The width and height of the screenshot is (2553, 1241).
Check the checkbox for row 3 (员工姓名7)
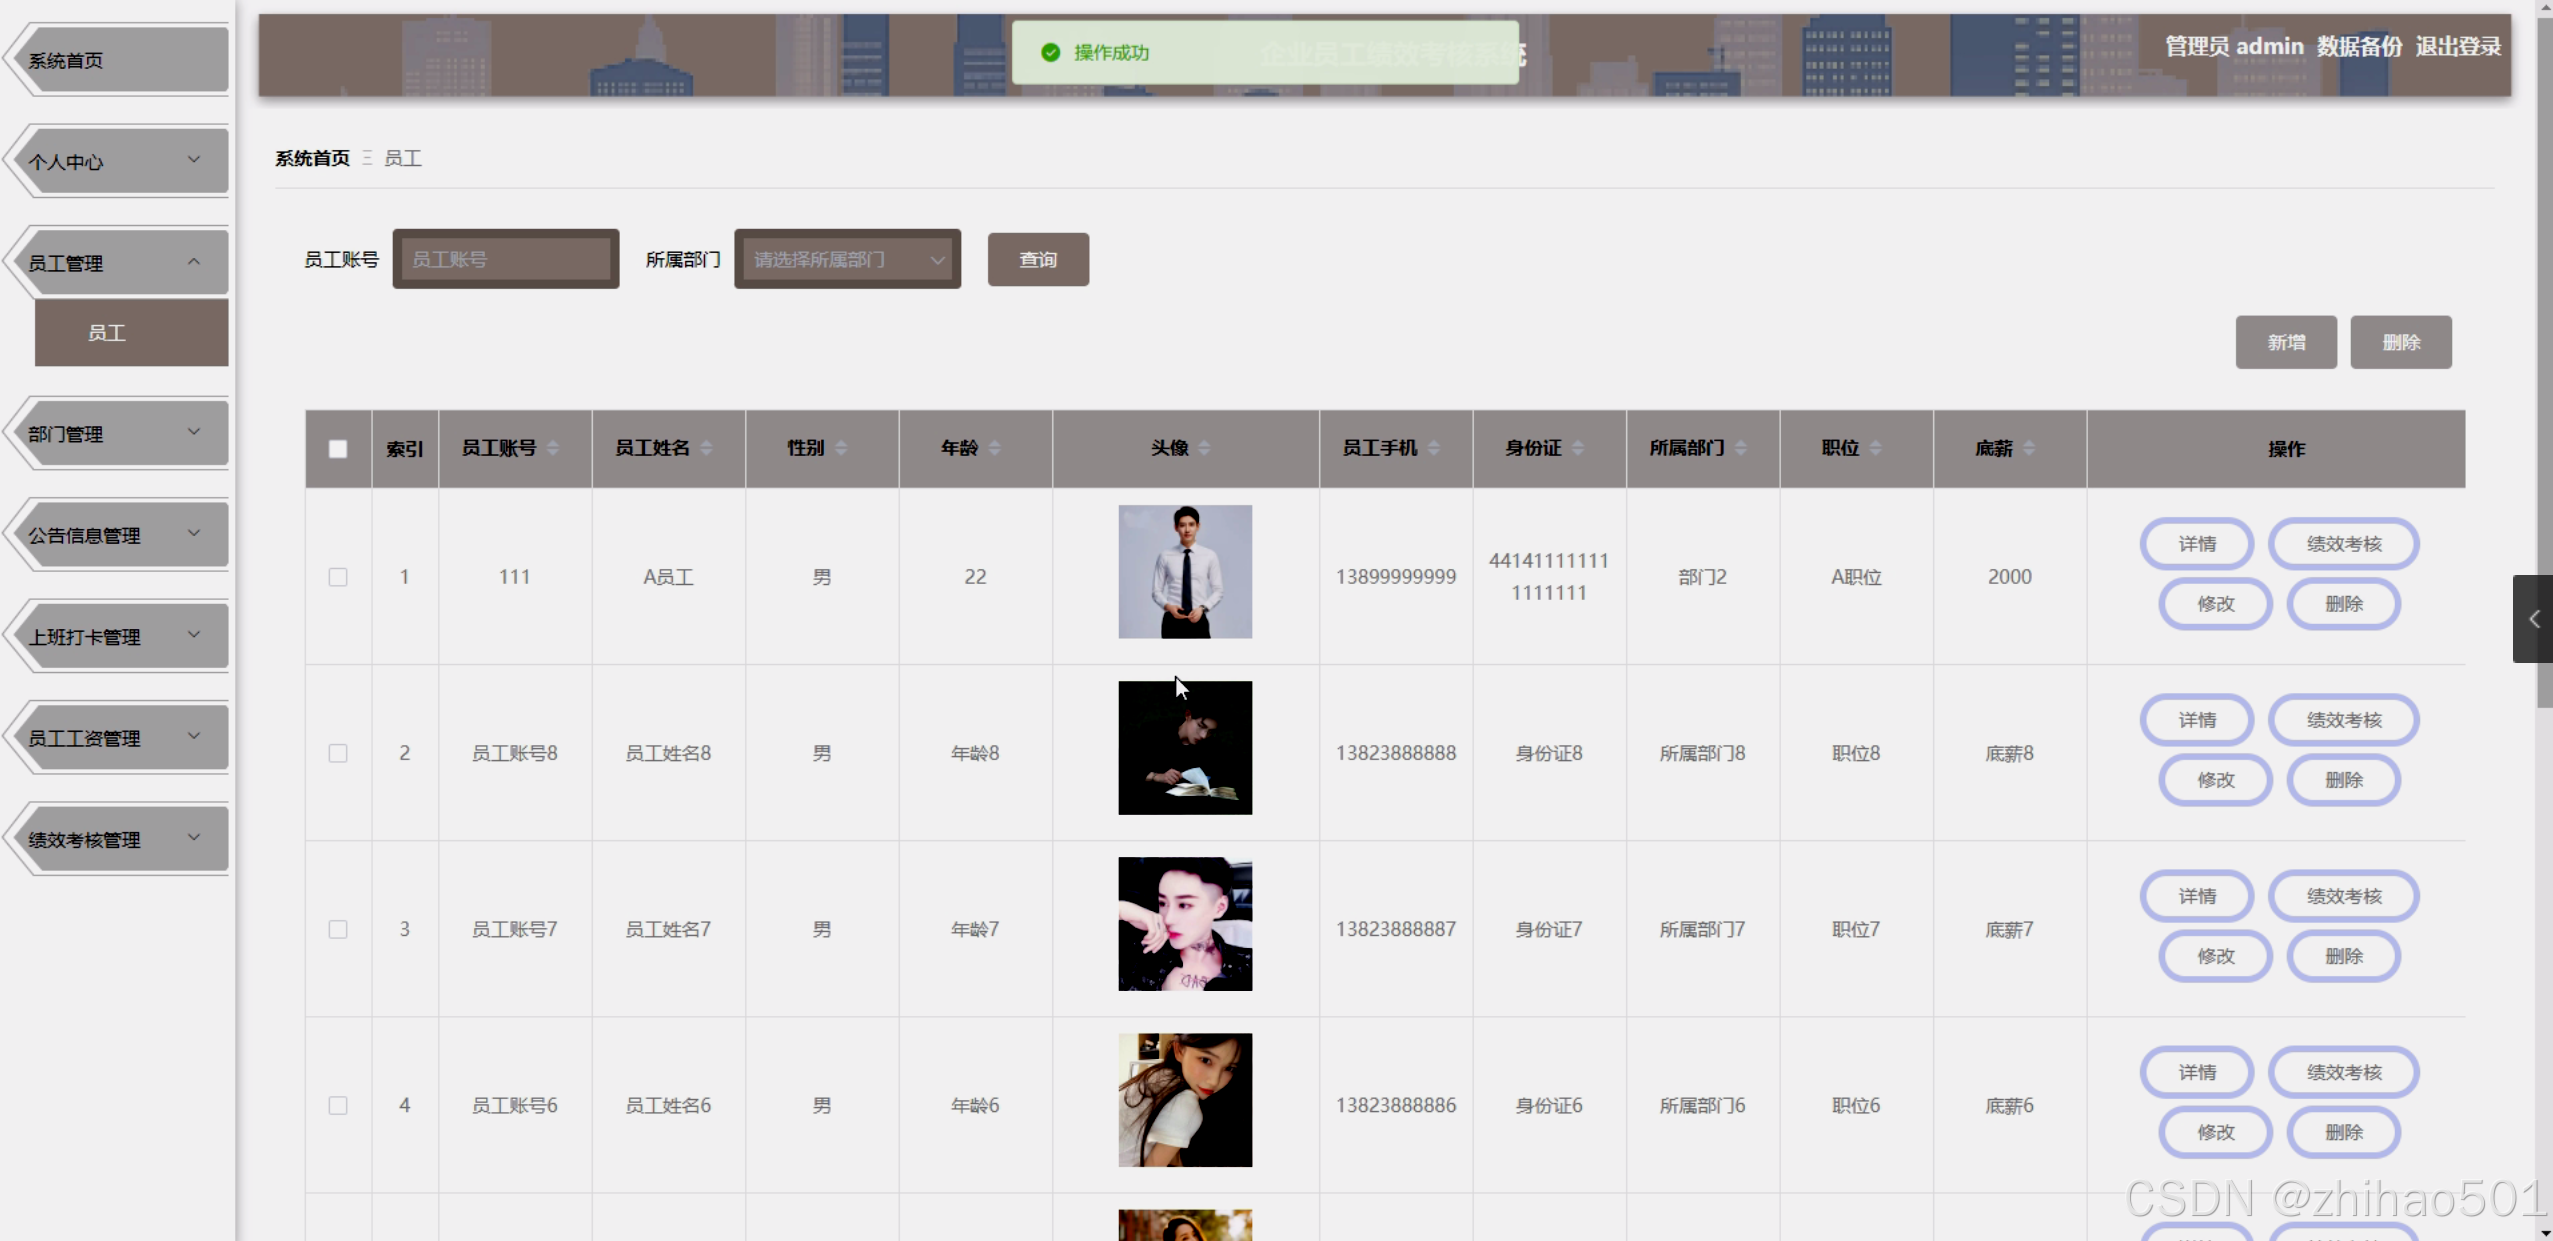[338, 929]
